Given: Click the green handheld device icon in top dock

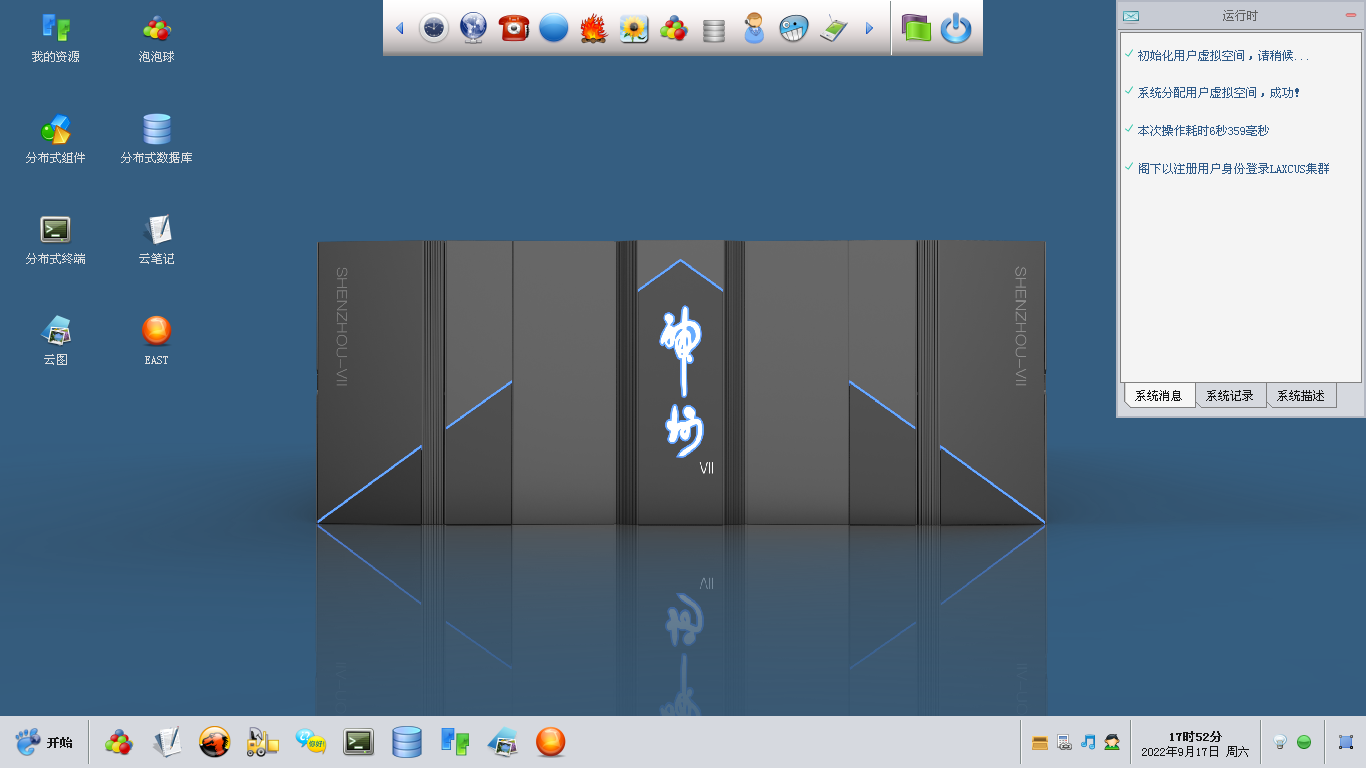Looking at the screenshot, I should click(x=834, y=28).
